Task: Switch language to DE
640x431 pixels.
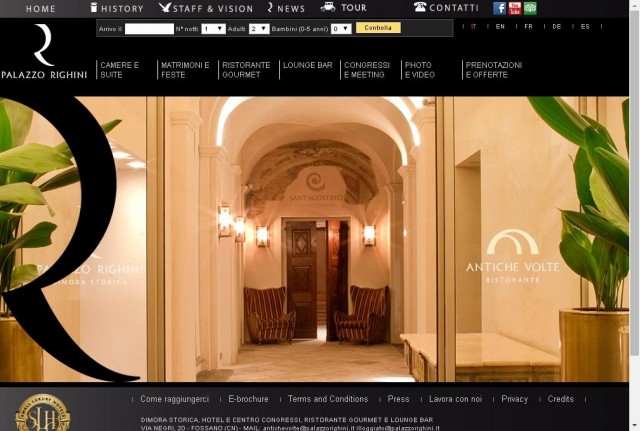Action: pos(557,27)
